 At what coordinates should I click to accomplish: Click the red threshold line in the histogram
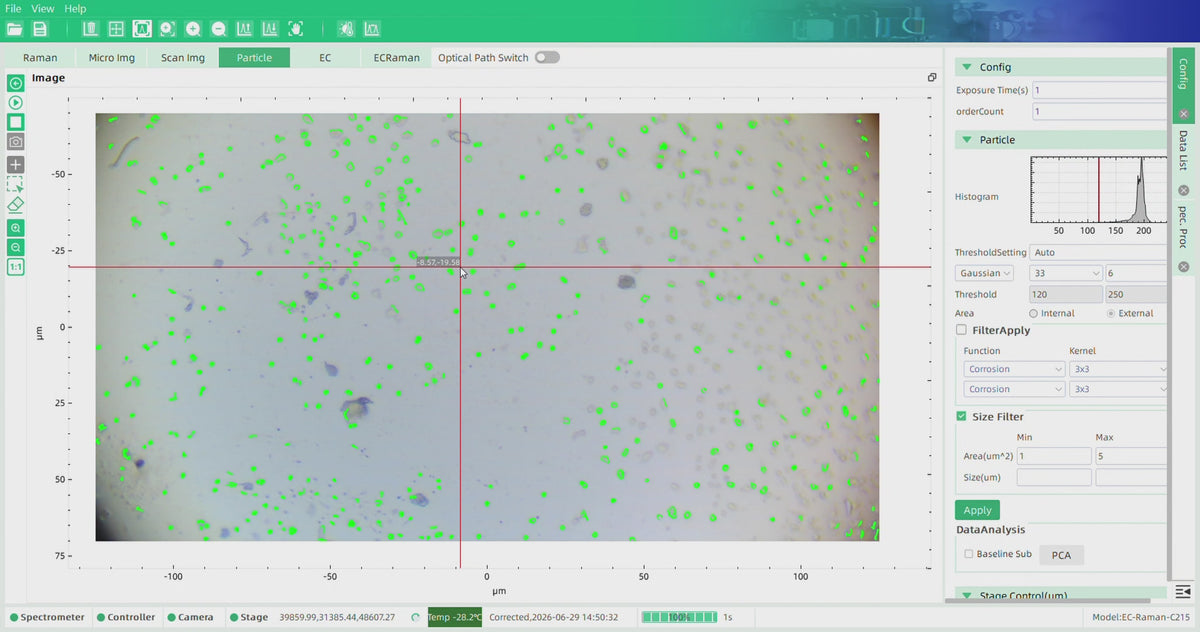1099,192
